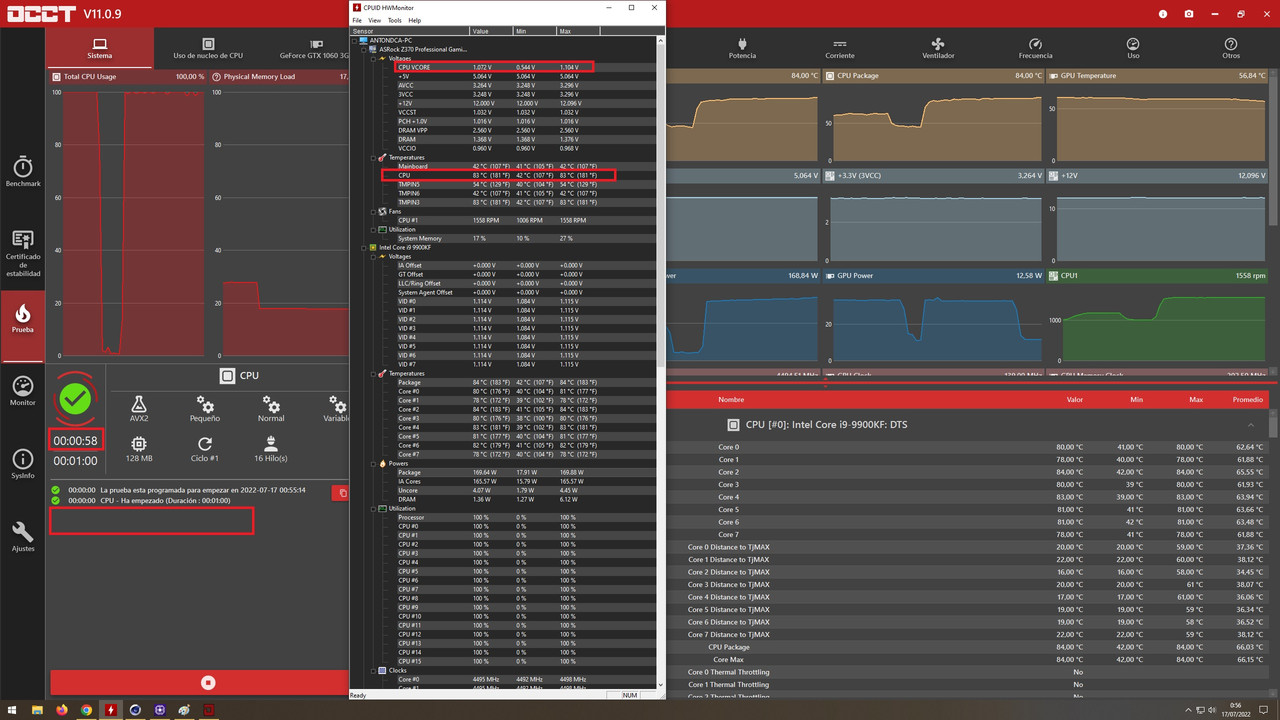Open Certificado de estabilidad in OCCT sidebar
This screenshot has width=1280, height=720.
[x=23, y=253]
